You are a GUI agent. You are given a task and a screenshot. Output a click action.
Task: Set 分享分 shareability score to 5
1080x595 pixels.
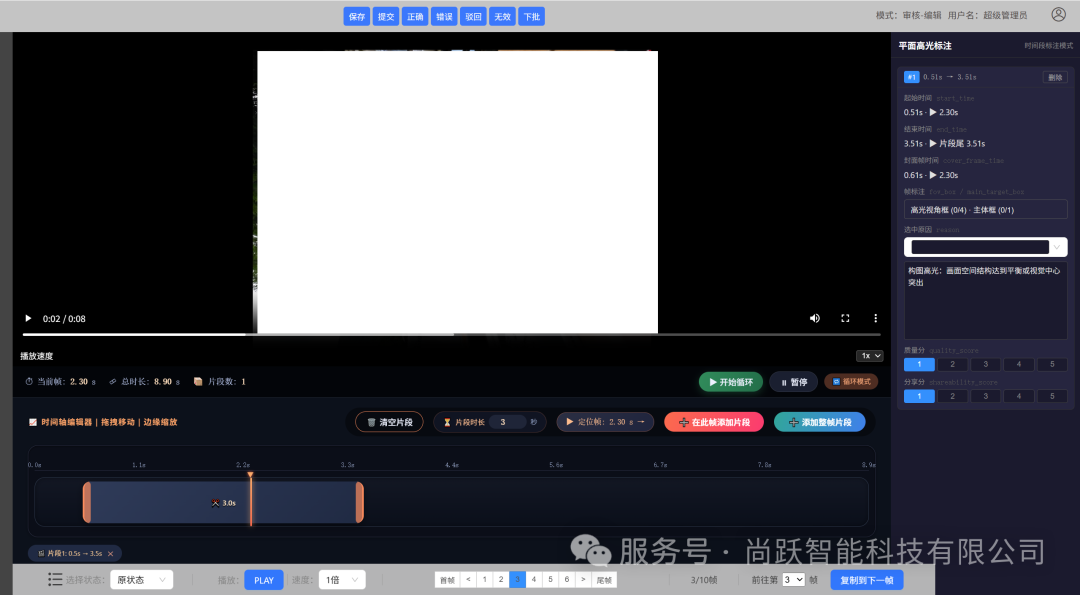pos(1052,396)
